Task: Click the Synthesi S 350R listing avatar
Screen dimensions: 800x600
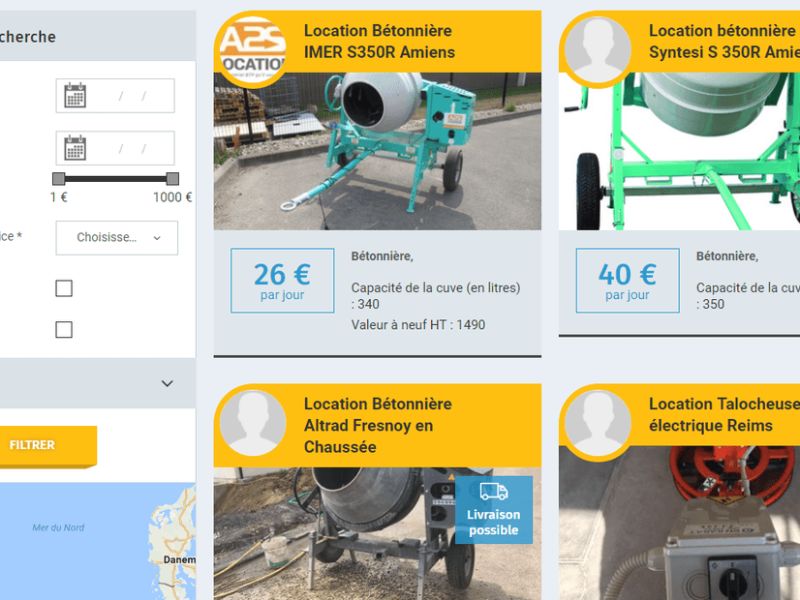Action: coord(597,49)
